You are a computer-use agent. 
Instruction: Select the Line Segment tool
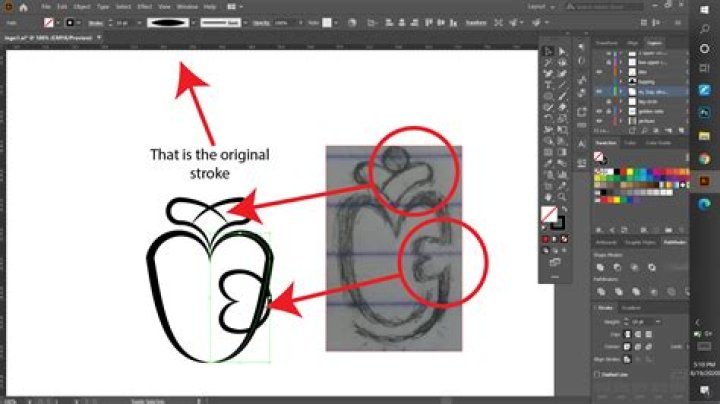562,85
